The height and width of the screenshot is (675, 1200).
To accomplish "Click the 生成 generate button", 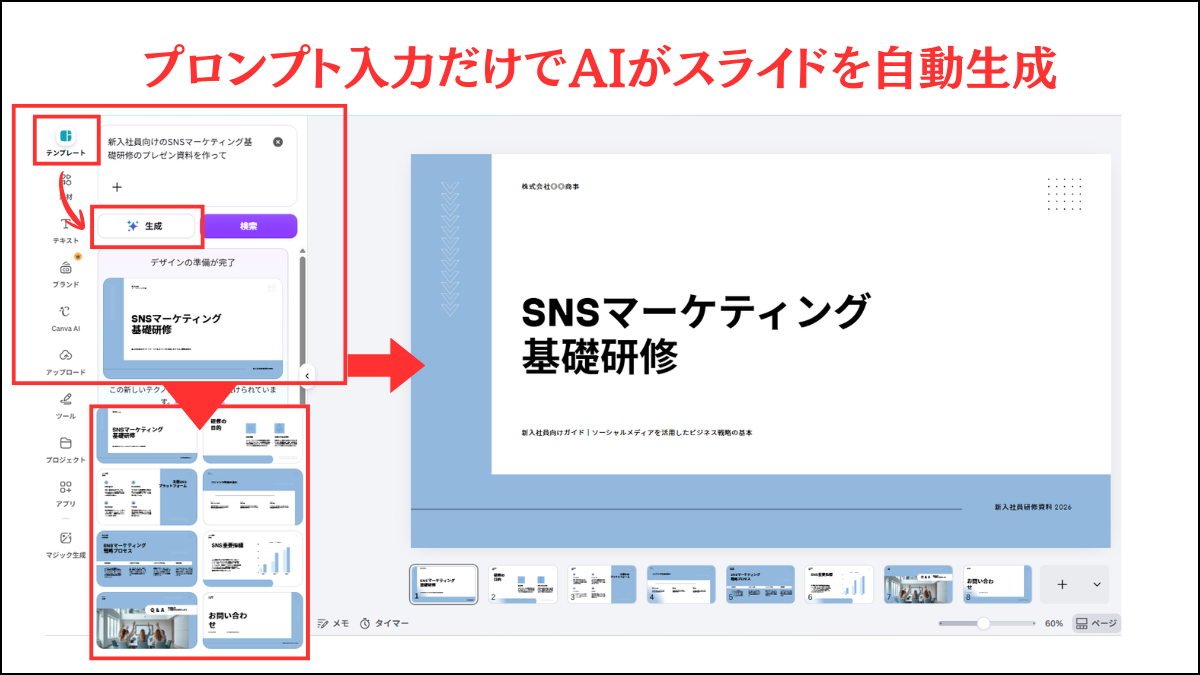I will 147,226.
